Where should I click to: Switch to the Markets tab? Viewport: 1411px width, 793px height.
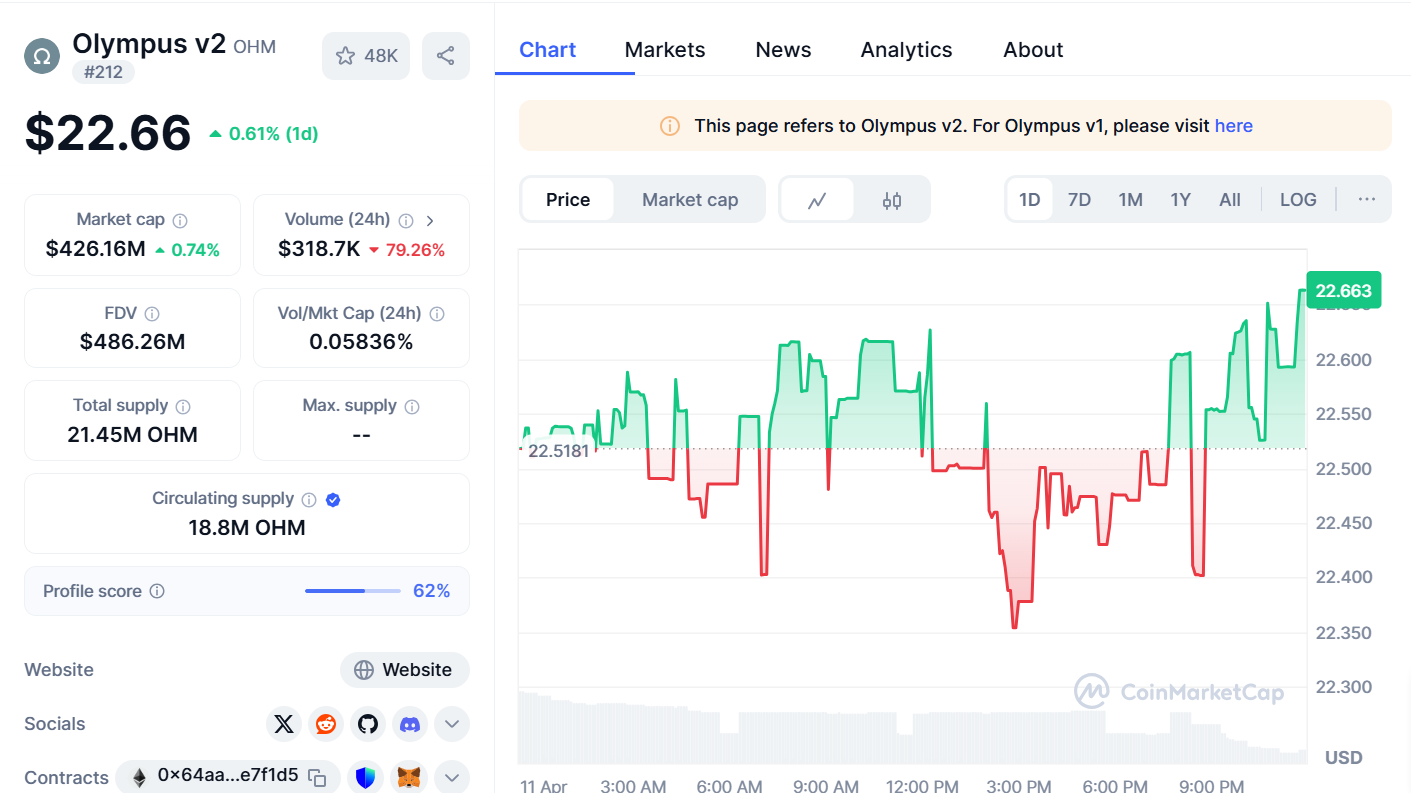664,49
